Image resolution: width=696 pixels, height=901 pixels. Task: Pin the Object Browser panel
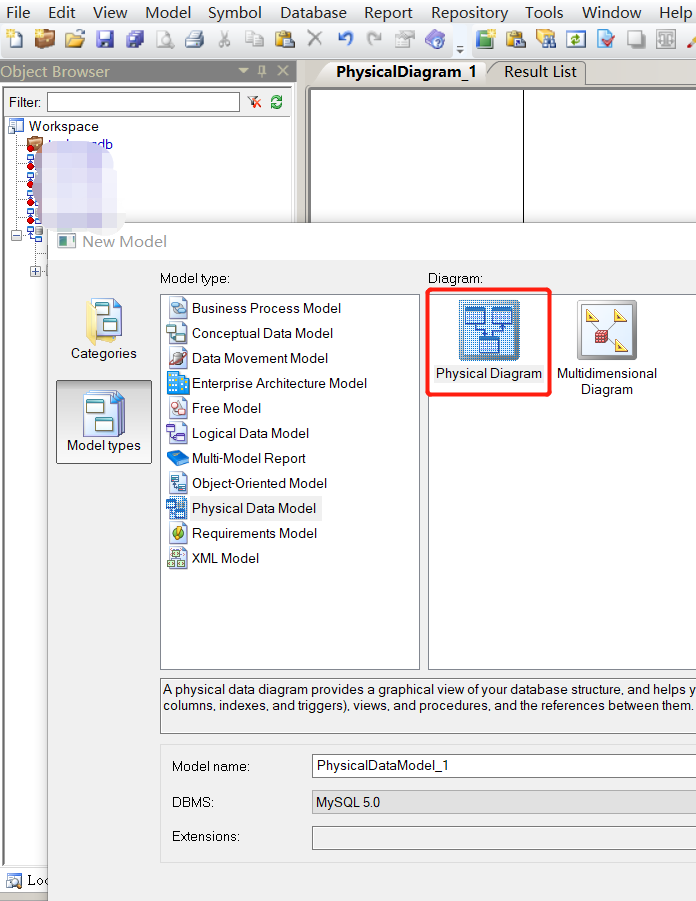pos(262,71)
